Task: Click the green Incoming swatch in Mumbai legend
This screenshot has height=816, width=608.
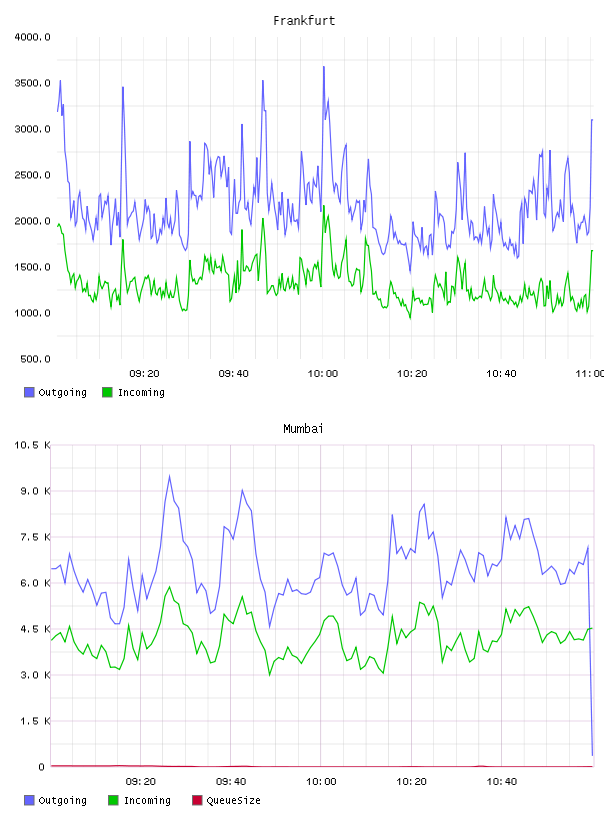Action: coord(113,800)
